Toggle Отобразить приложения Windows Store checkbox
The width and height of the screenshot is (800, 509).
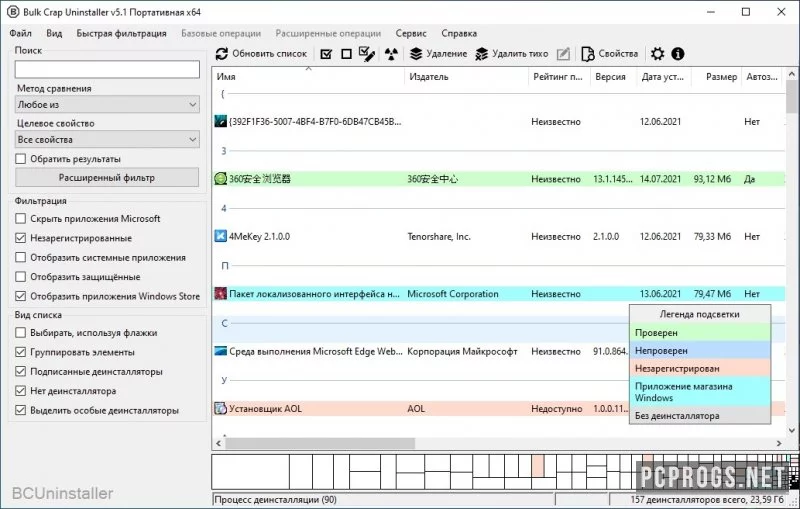click(20, 296)
